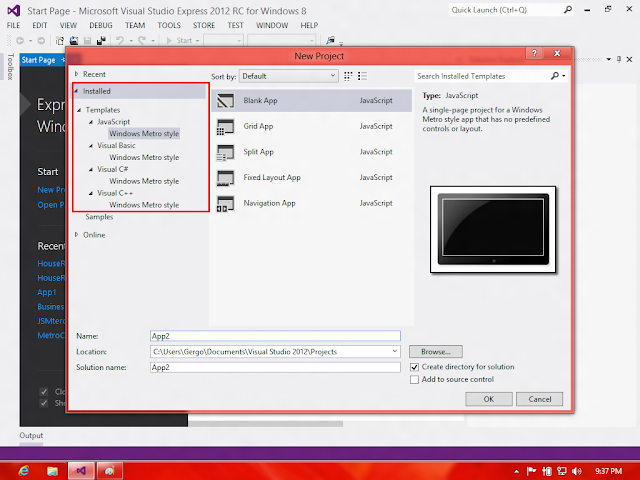Click the Search Installed Templates field

482,76
